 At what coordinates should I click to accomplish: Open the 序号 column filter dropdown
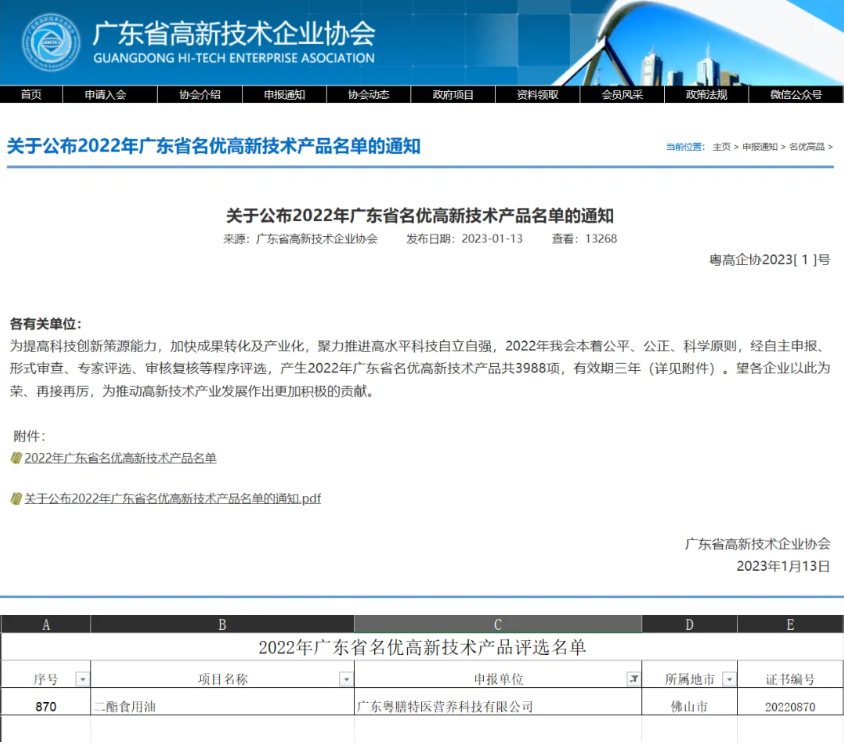[x=82, y=679]
